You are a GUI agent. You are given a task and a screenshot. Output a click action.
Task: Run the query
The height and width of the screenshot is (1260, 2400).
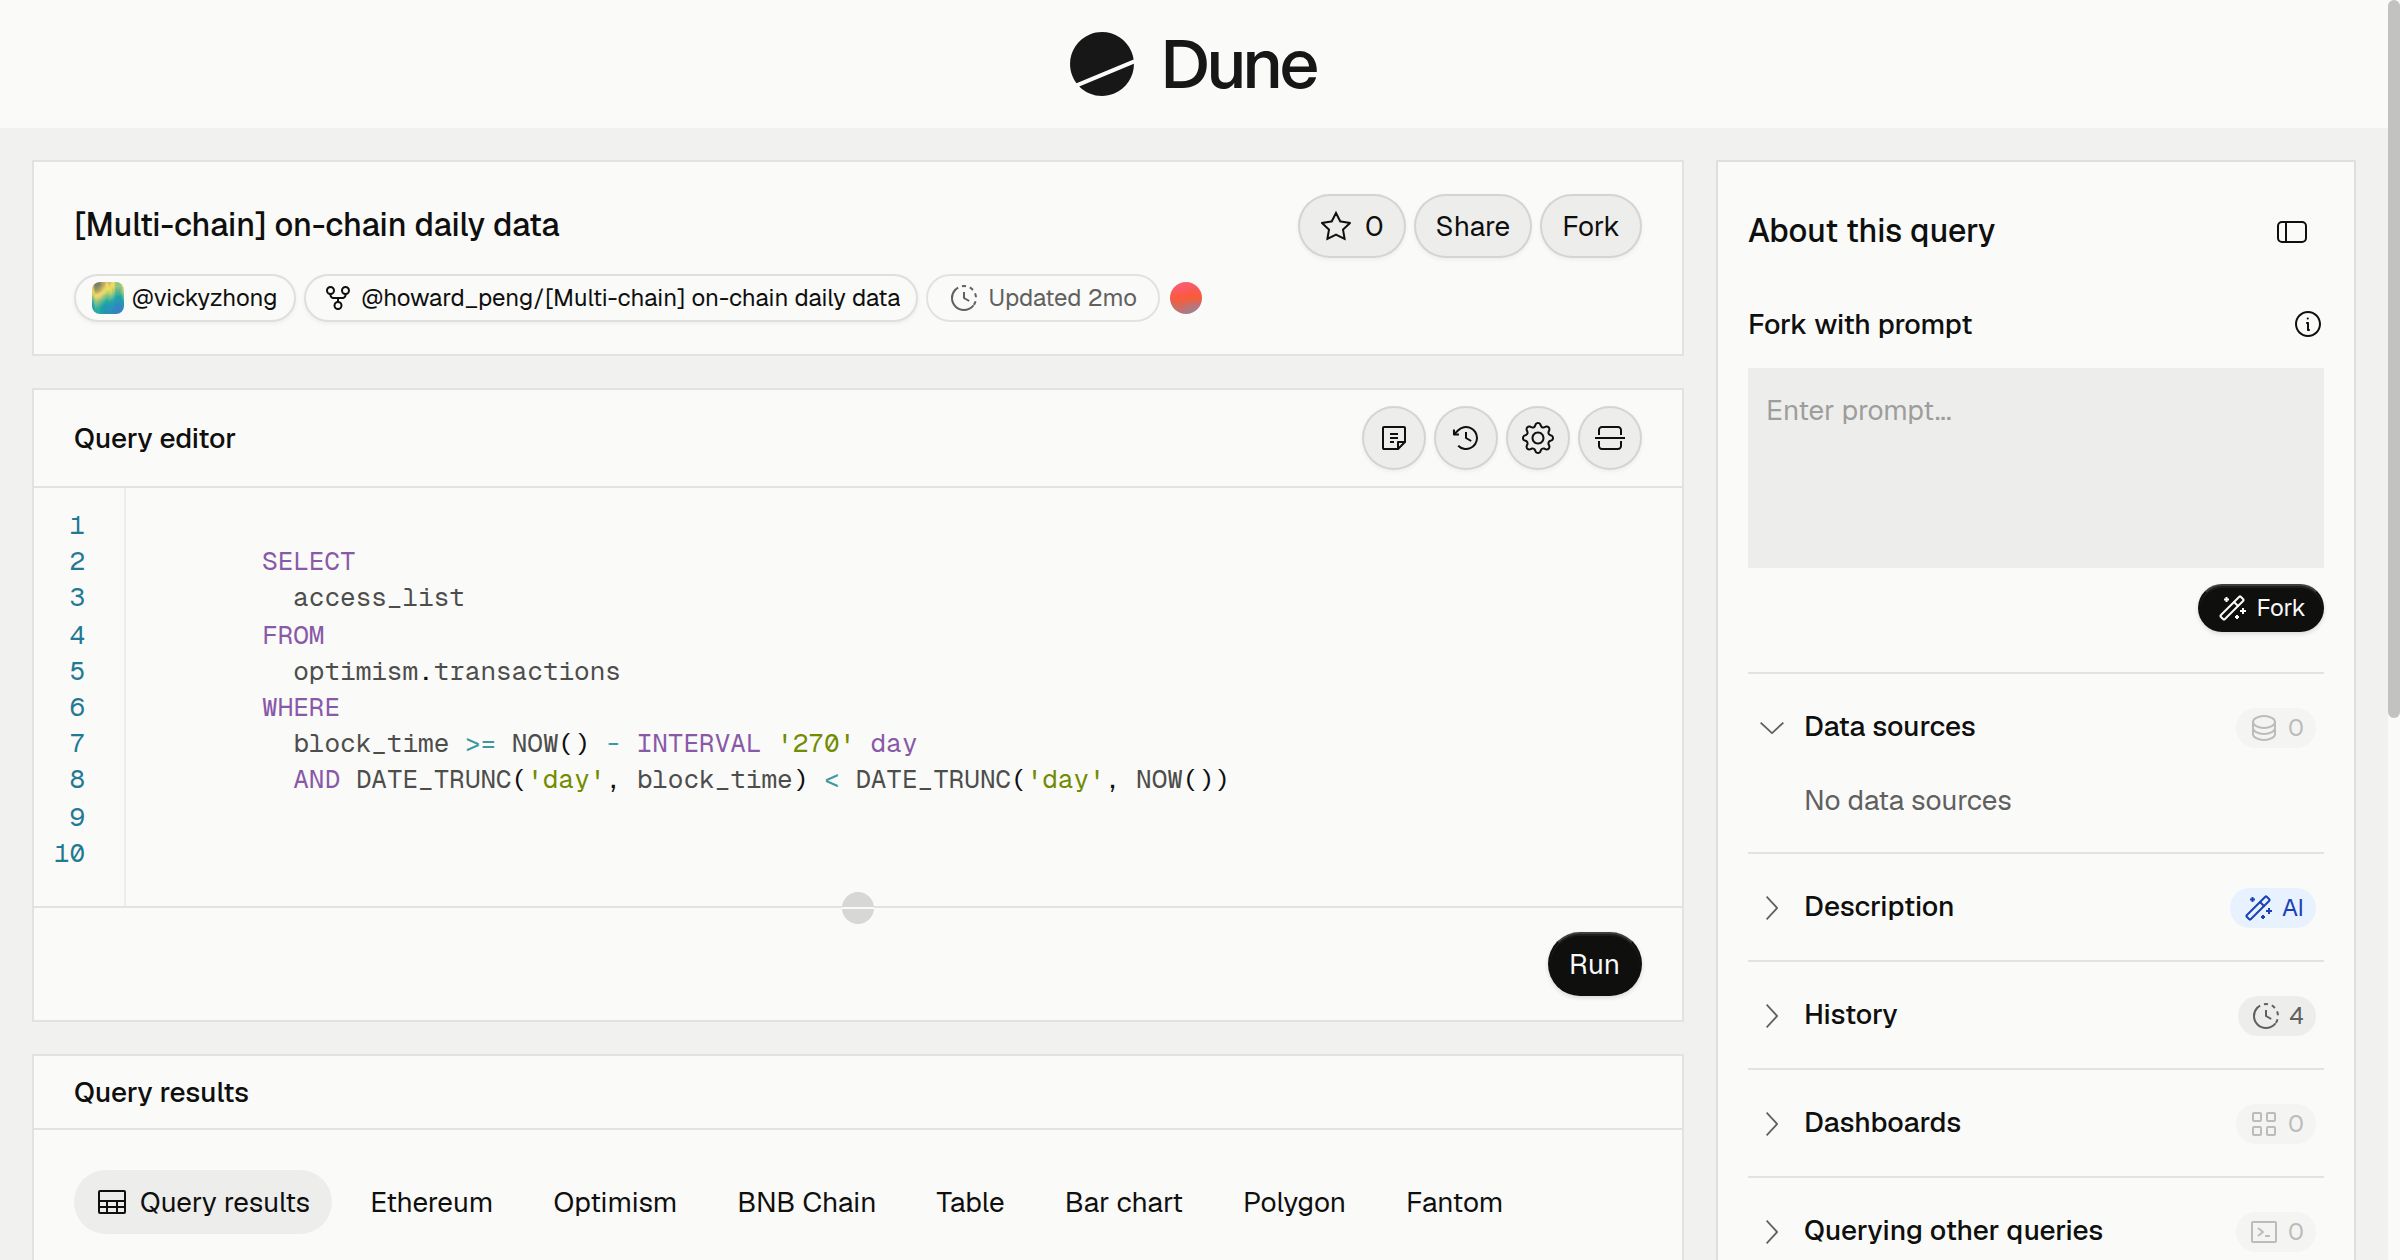click(x=1594, y=964)
